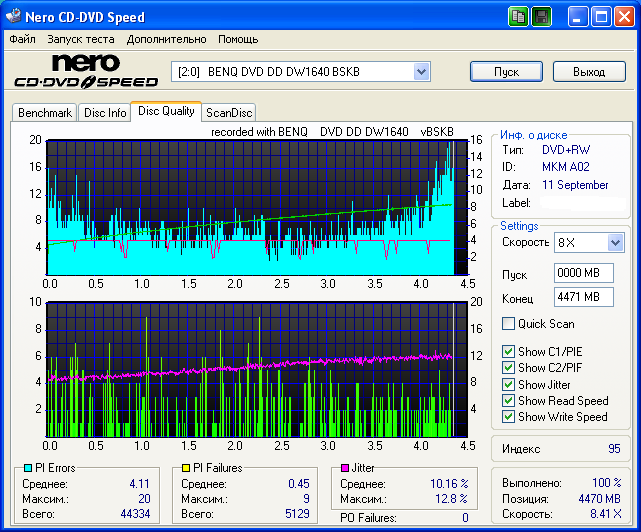Disable Show Write Speed checkbox
This screenshot has width=641, height=532.
[509, 417]
